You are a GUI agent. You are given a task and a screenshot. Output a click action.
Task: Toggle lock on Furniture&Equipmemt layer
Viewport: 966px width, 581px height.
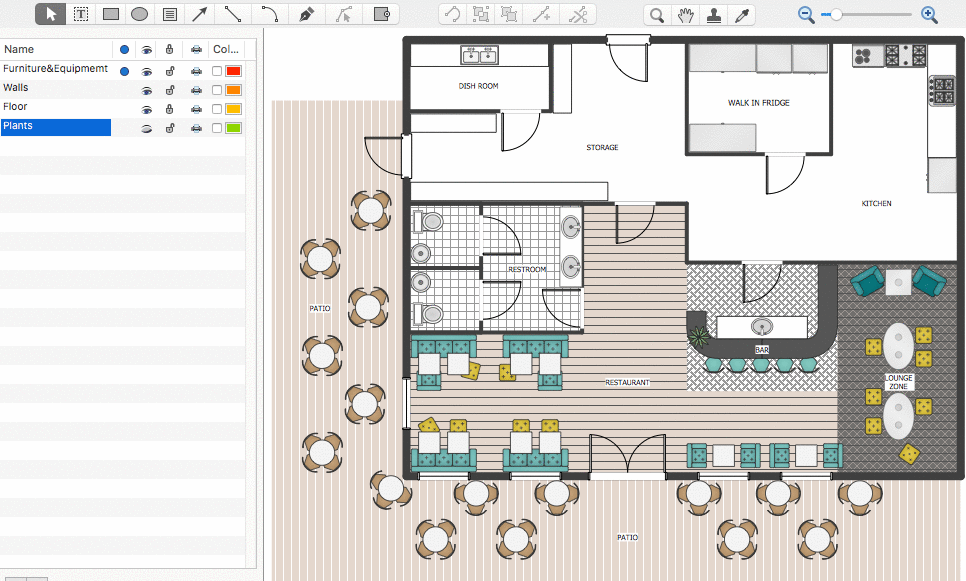coord(169,71)
